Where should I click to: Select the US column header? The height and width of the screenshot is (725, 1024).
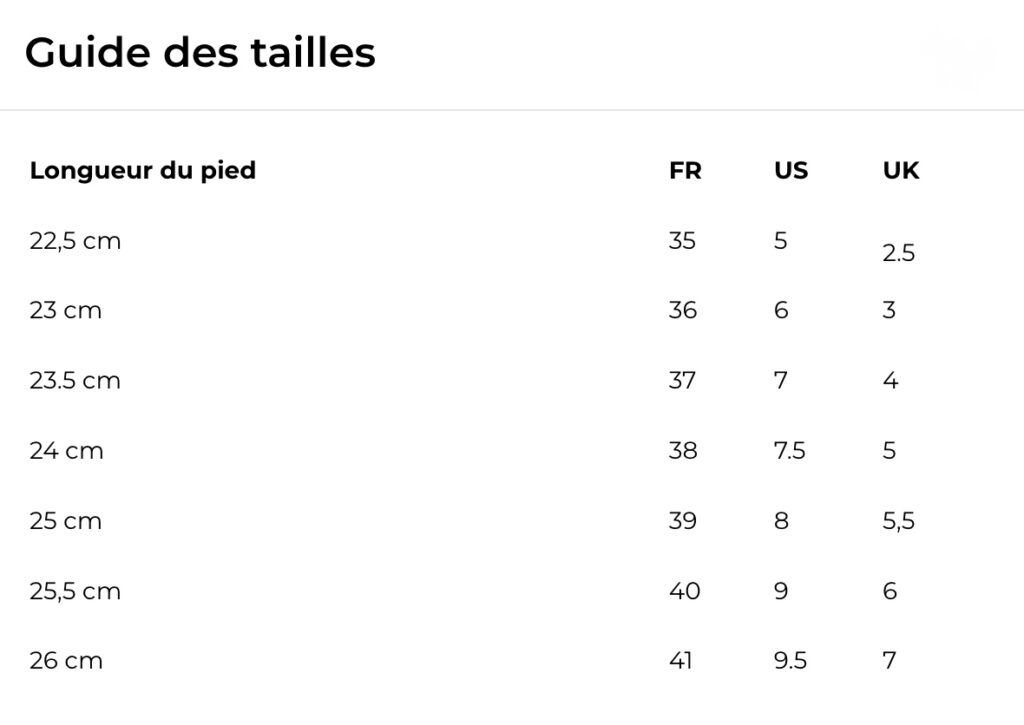(790, 171)
